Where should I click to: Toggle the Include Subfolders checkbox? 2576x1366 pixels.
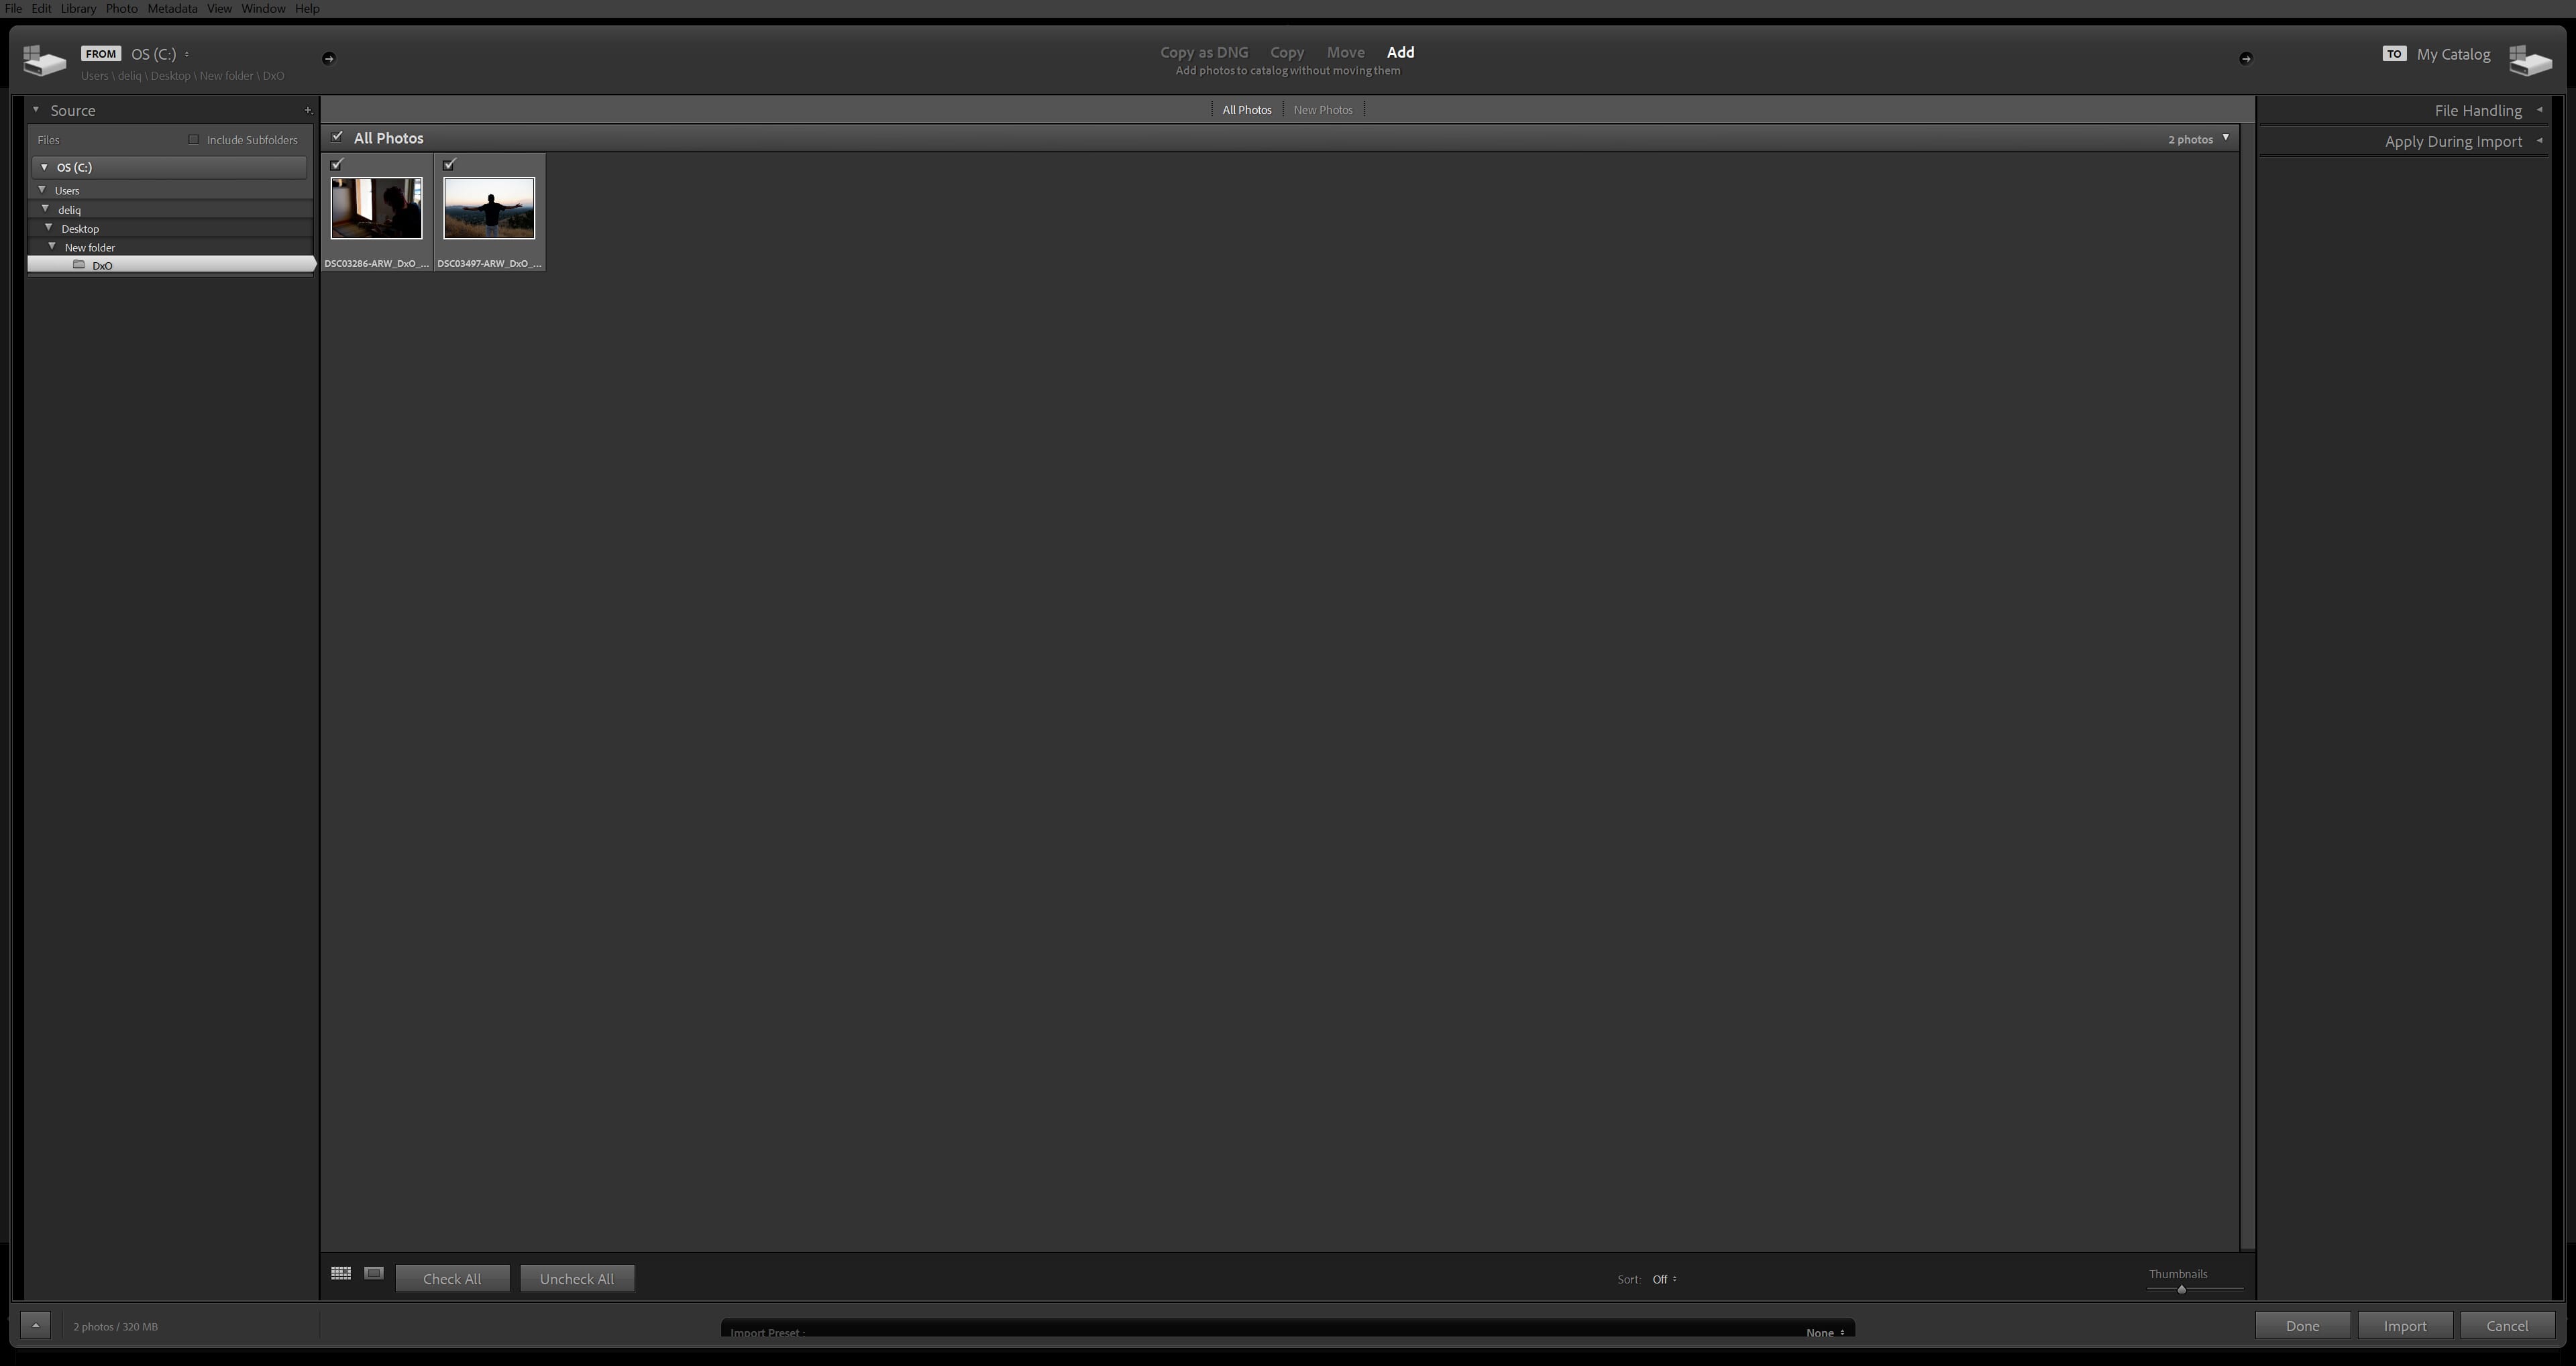click(x=193, y=139)
